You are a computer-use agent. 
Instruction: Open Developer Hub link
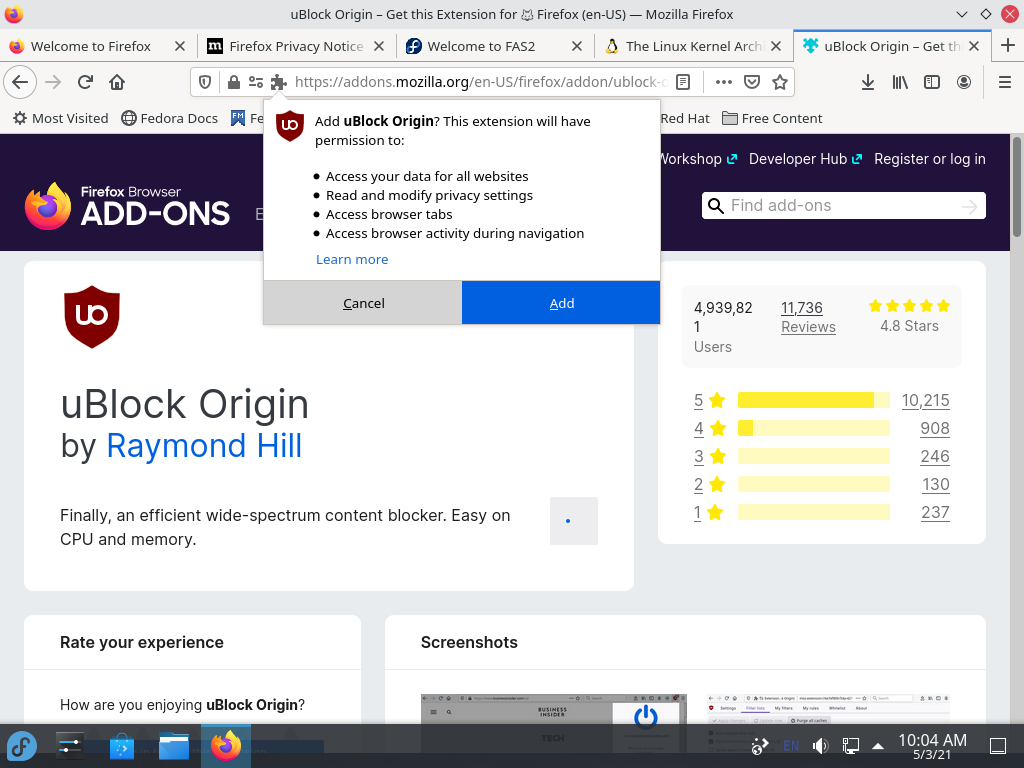805,159
